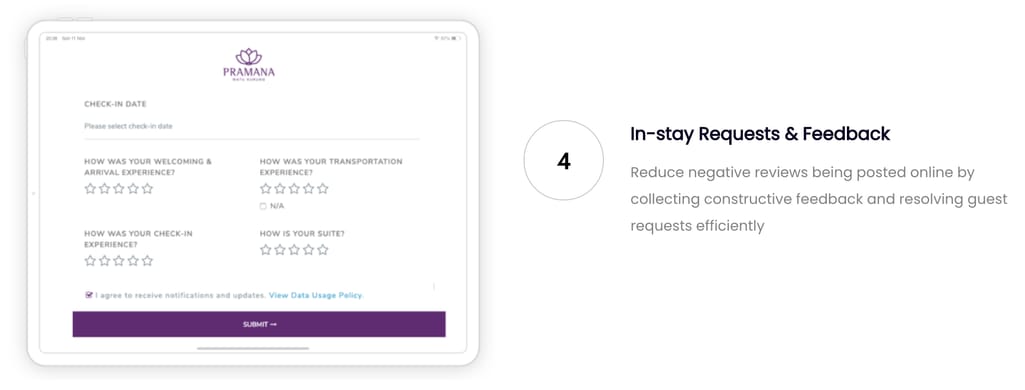Rate your suite three stars
The height and width of the screenshot is (390, 1025).
(x=294, y=250)
